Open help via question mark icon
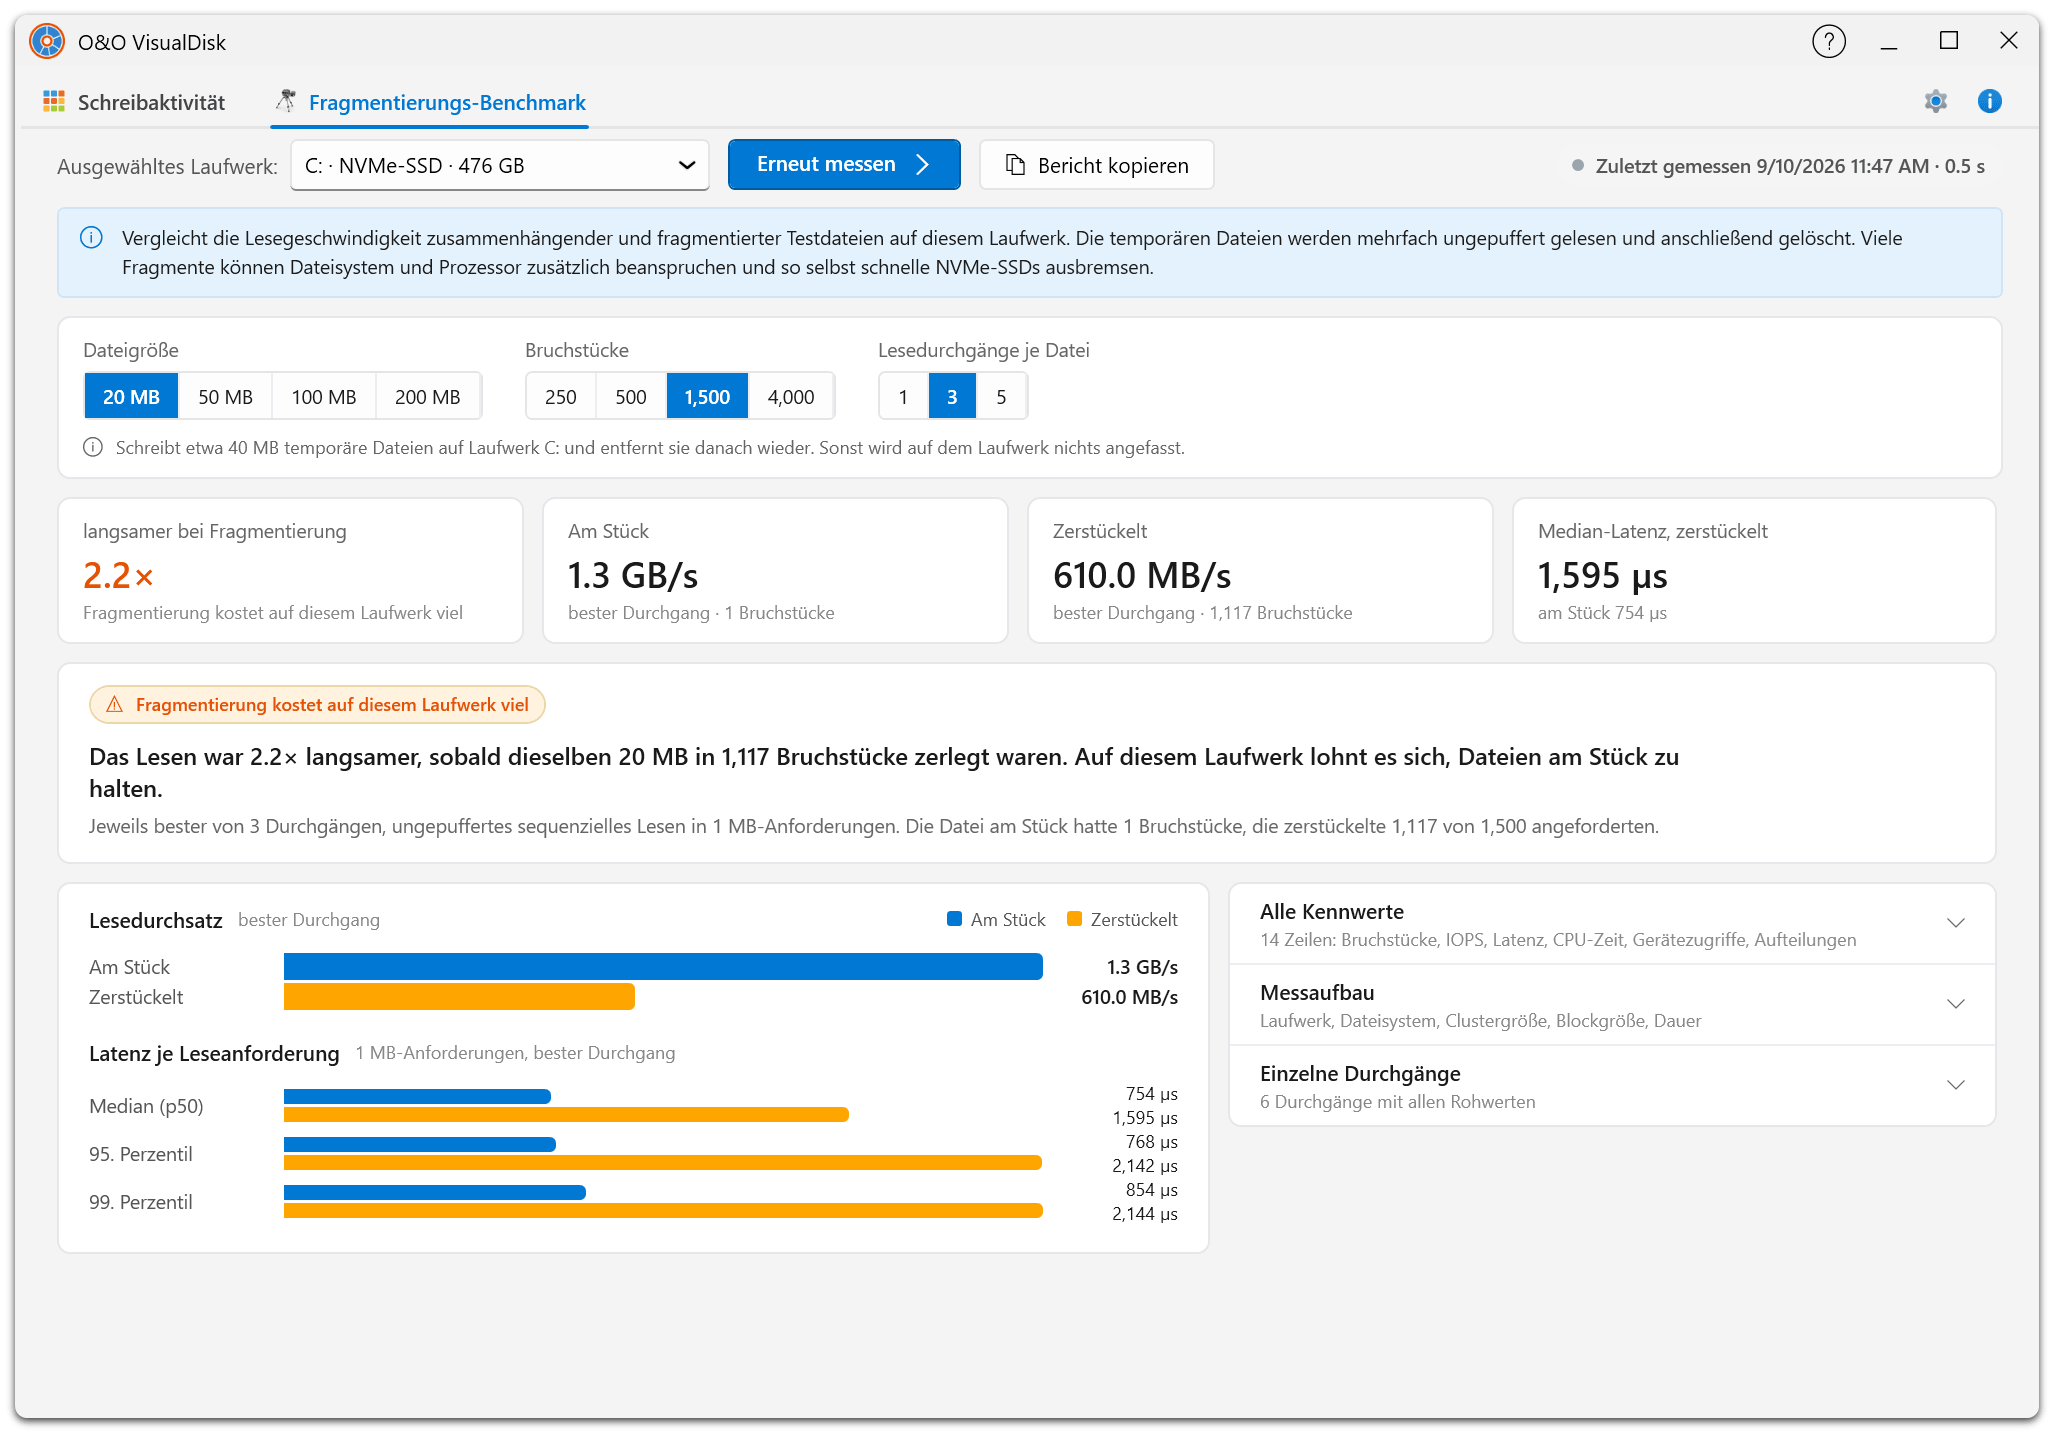This screenshot has width=2054, height=1433. [x=1828, y=42]
